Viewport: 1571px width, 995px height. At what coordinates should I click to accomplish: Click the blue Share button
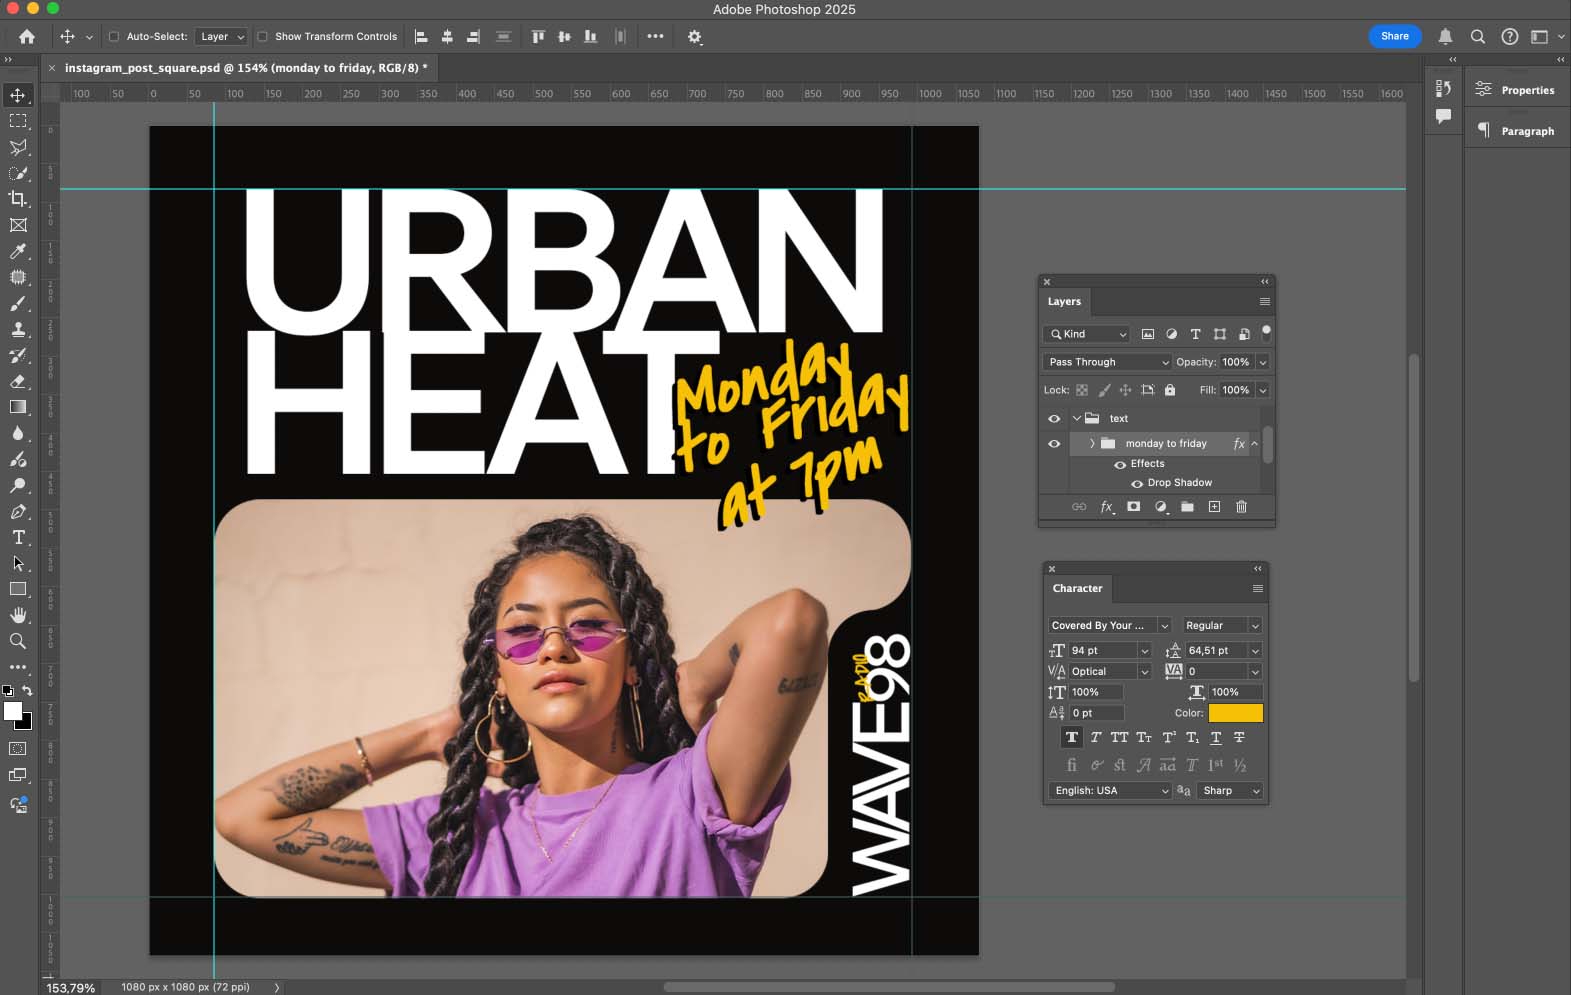1394,36
